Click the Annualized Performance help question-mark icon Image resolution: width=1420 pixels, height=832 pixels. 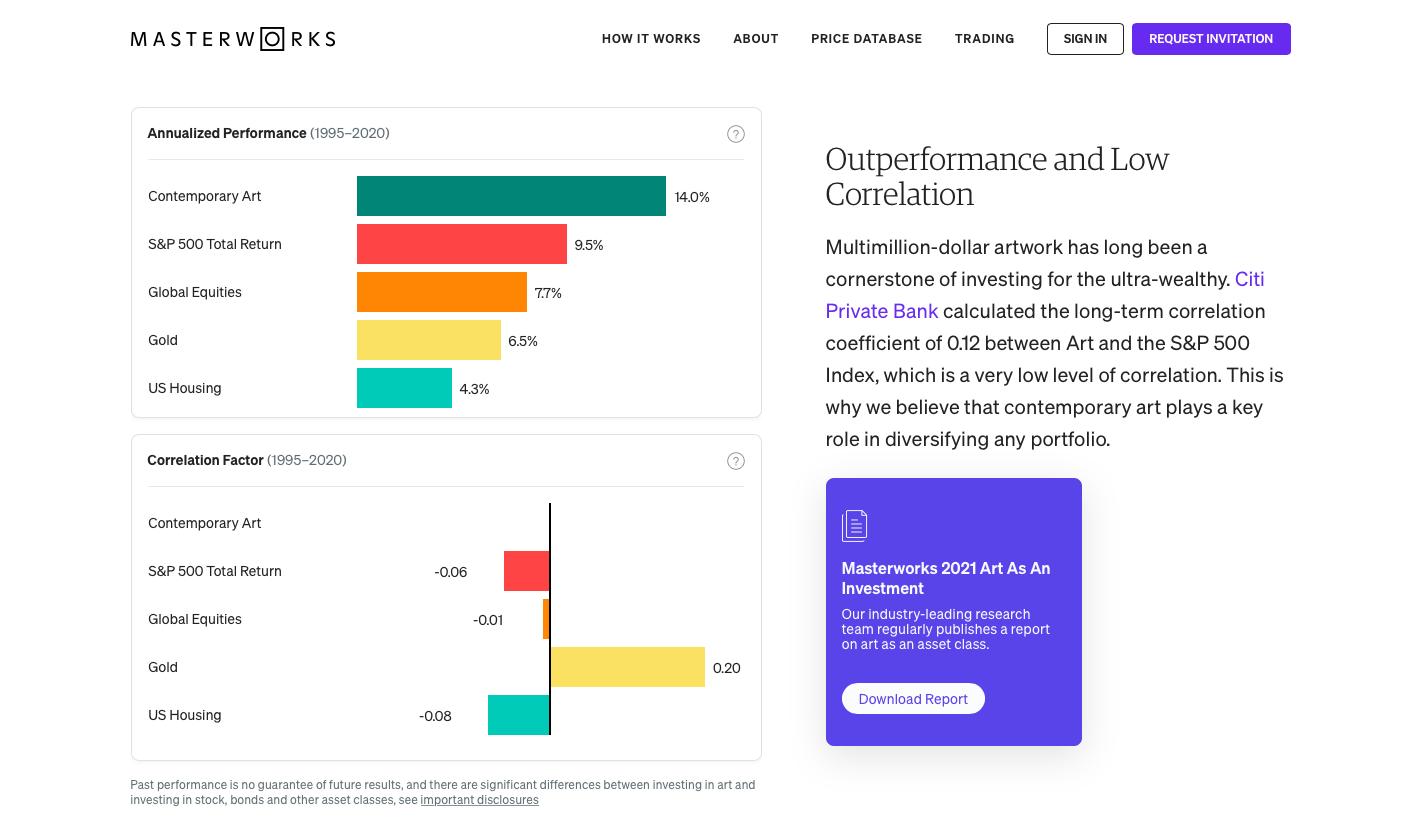pos(736,134)
